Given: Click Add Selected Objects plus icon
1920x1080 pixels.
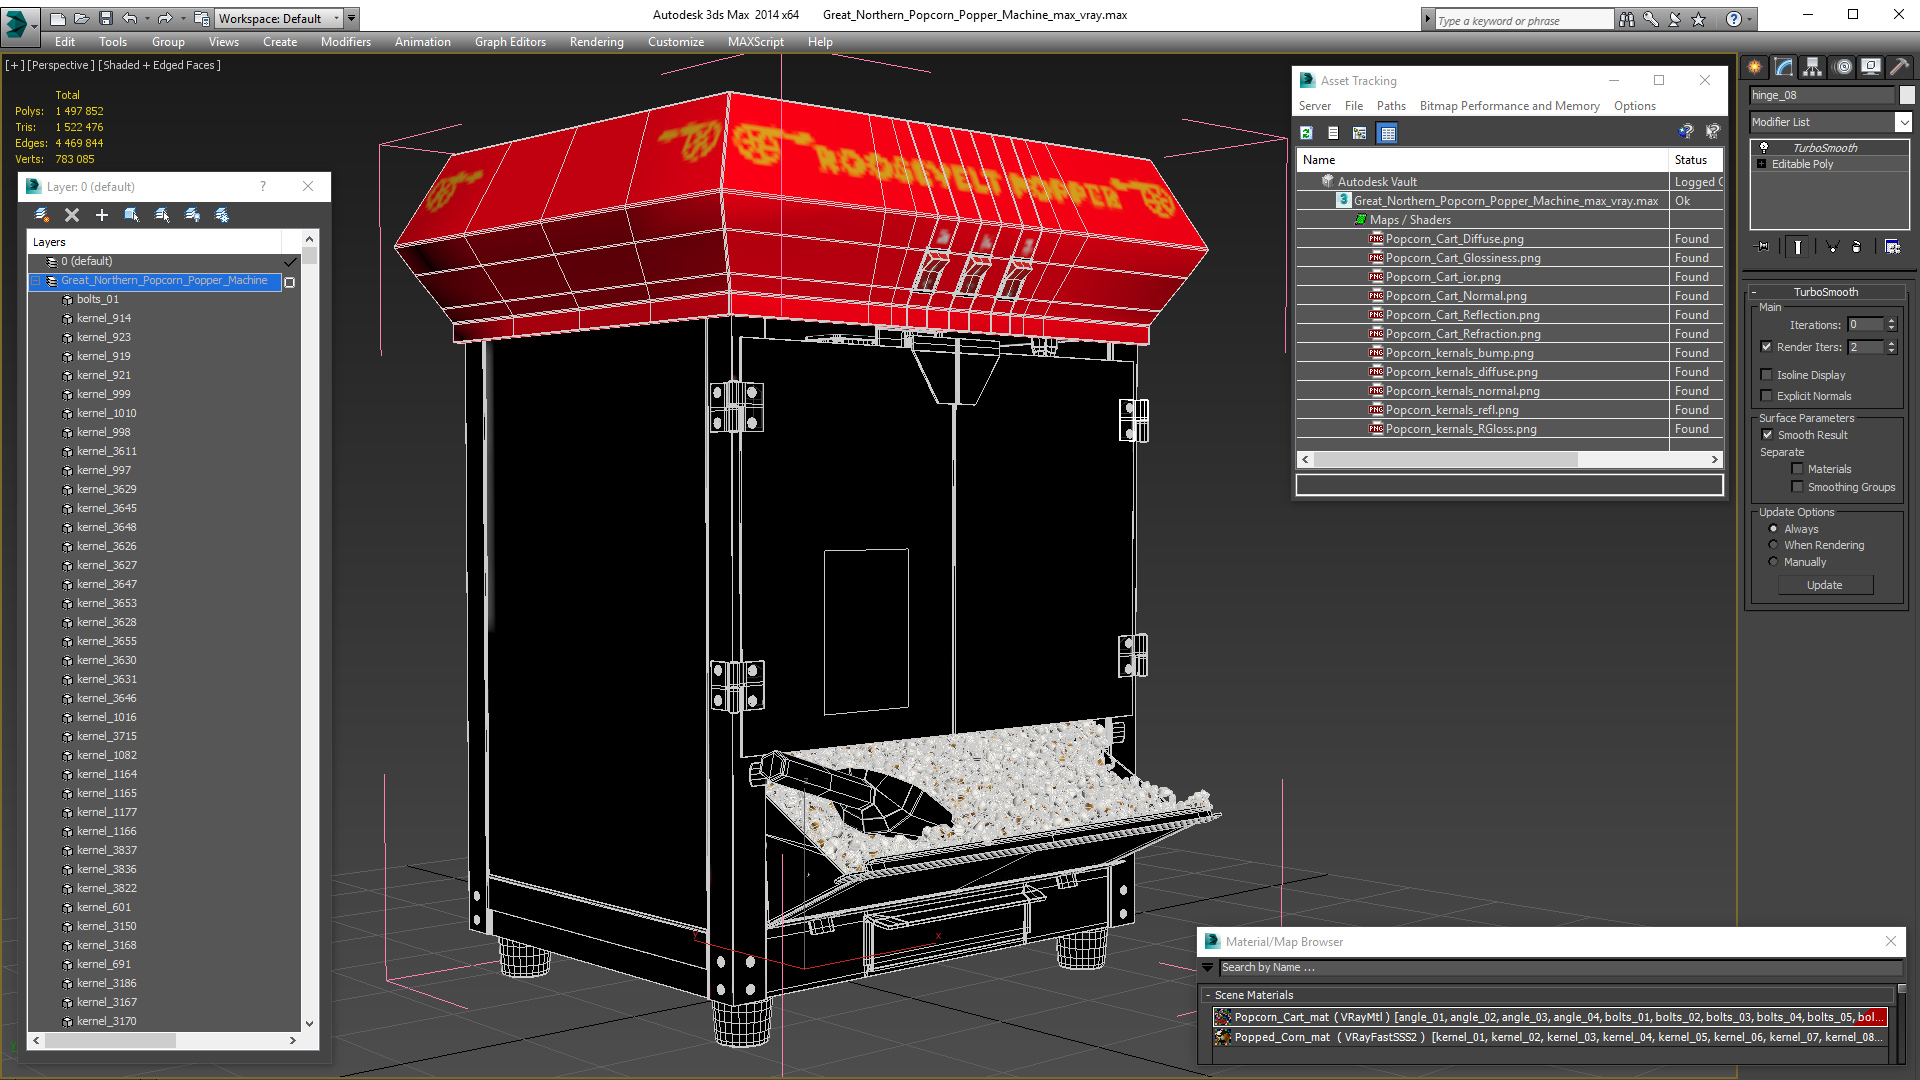Looking at the screenshot, I should [x=102, y=215].
